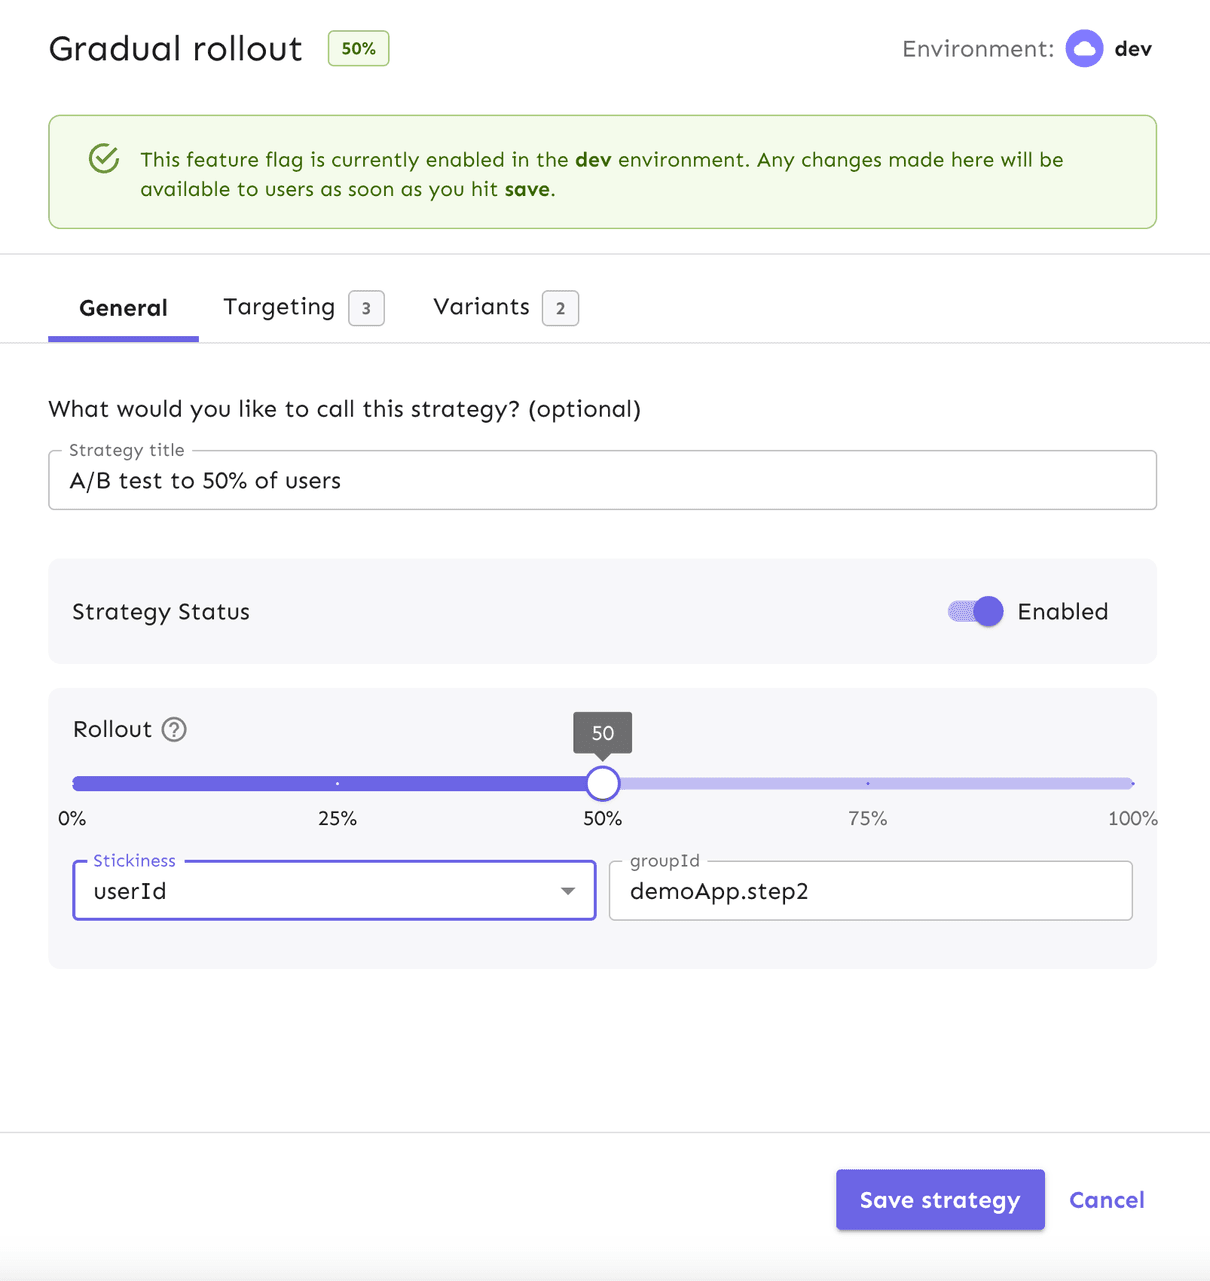This screenshot has height=1281, width=1210.
Task: Cancel editing the strategy
Action: (1106, 1200)
